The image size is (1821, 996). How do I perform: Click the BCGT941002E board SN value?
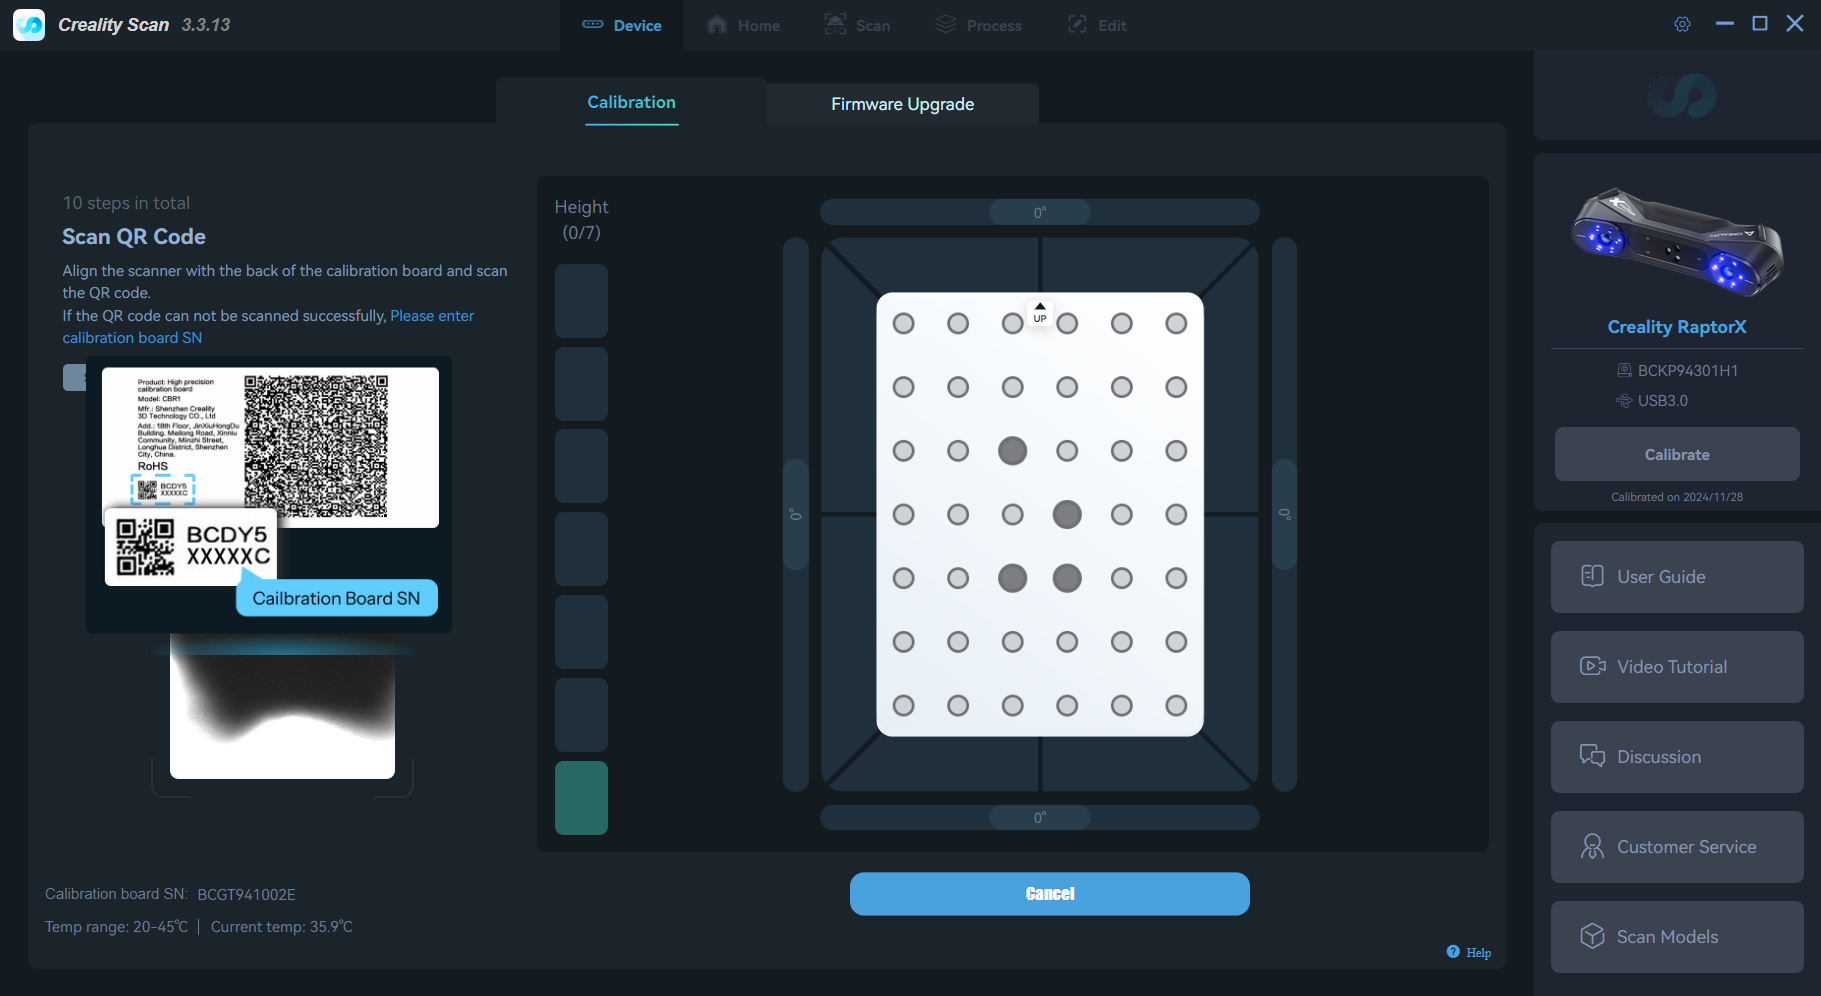[246, 894]
